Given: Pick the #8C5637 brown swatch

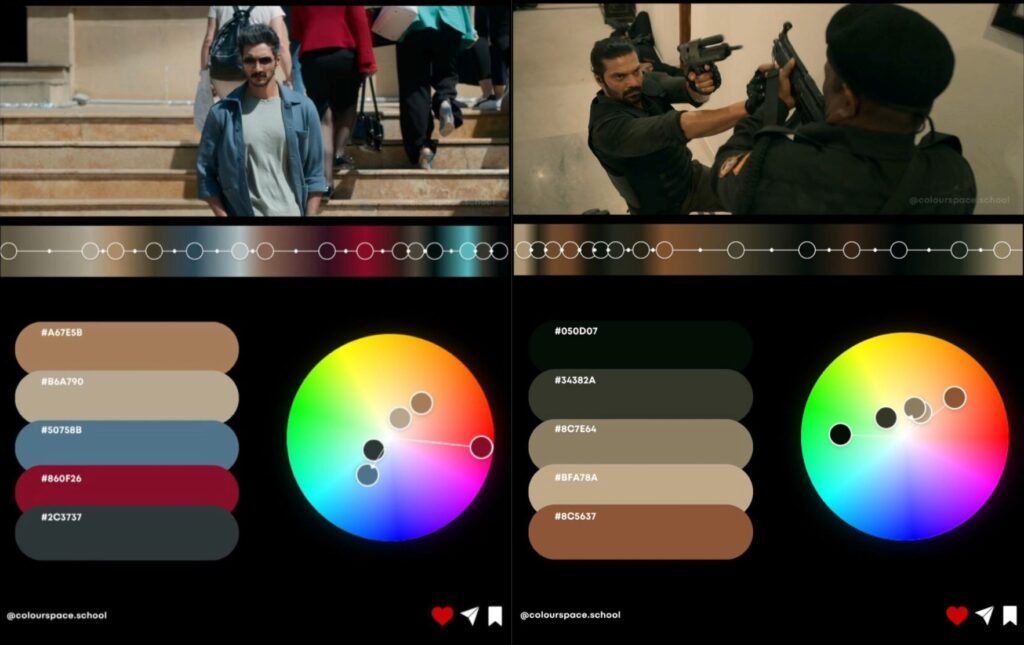Looking at the screenshot, I should pos(640,533).
